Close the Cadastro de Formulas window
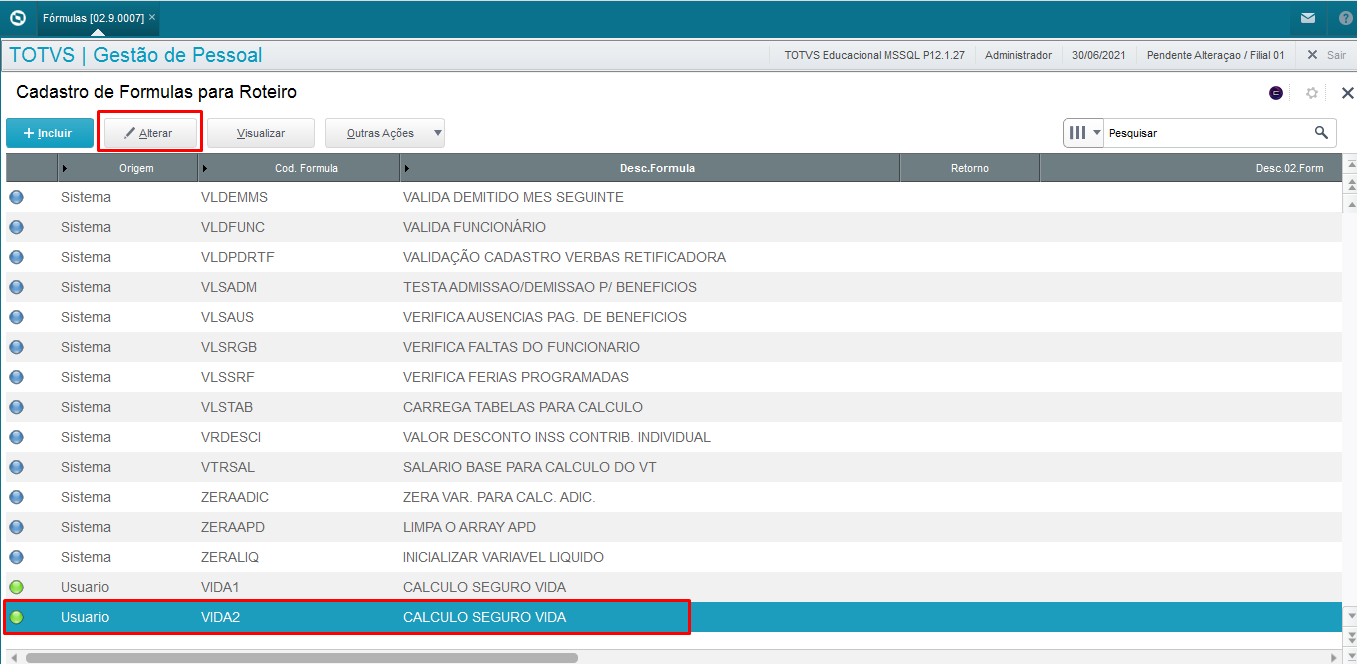The height and width of the screenshot is (664, 1357). [x=1347, y=93]
